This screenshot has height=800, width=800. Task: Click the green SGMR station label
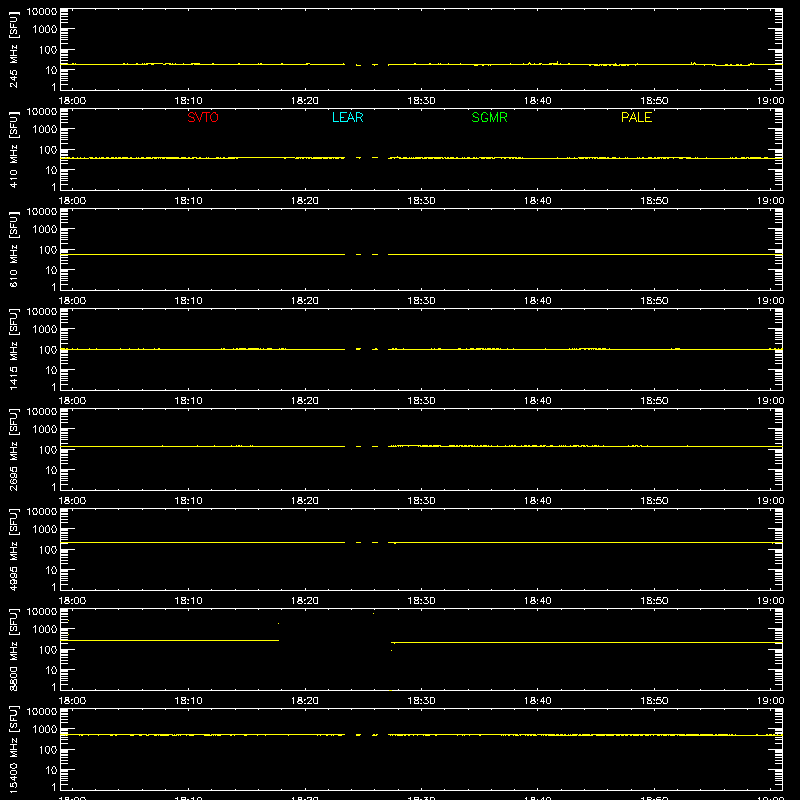(489, 117)
